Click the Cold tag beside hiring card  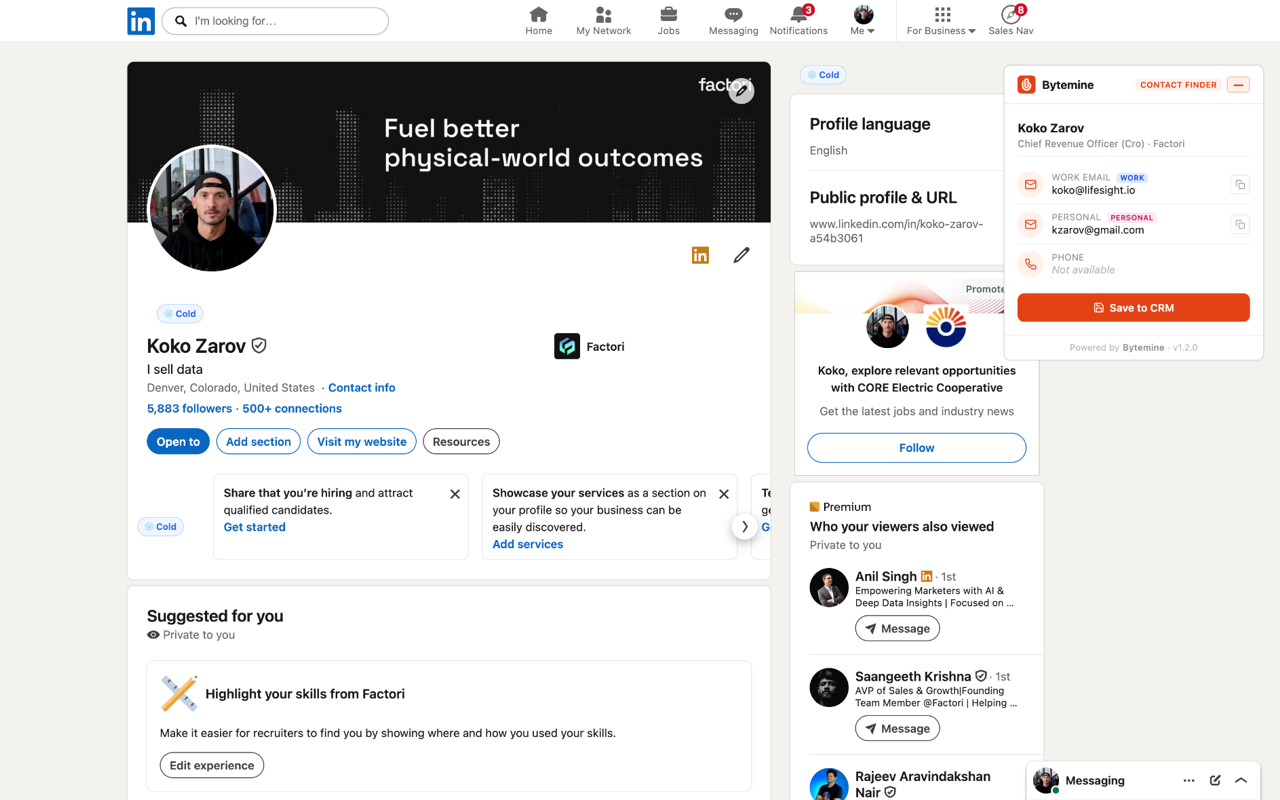coord(160,526)
